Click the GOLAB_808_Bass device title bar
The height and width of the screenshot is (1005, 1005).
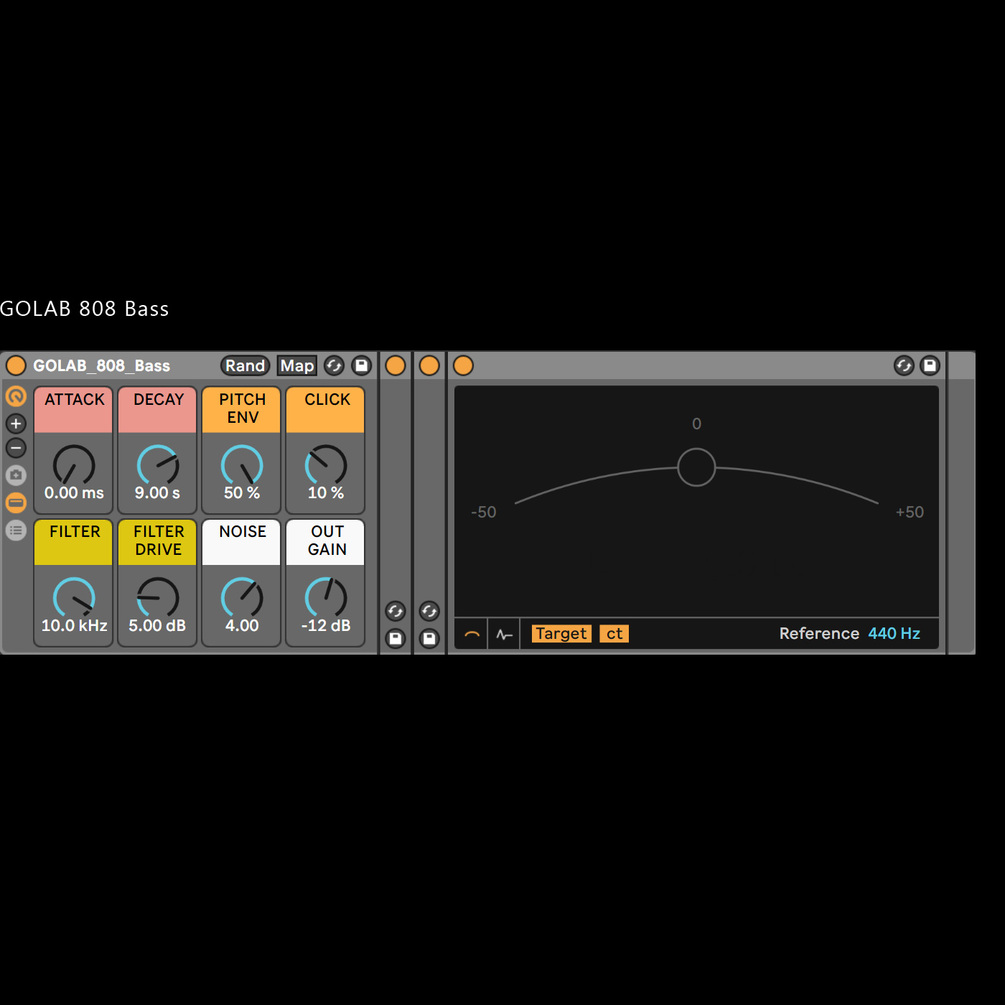pos(100,366)
